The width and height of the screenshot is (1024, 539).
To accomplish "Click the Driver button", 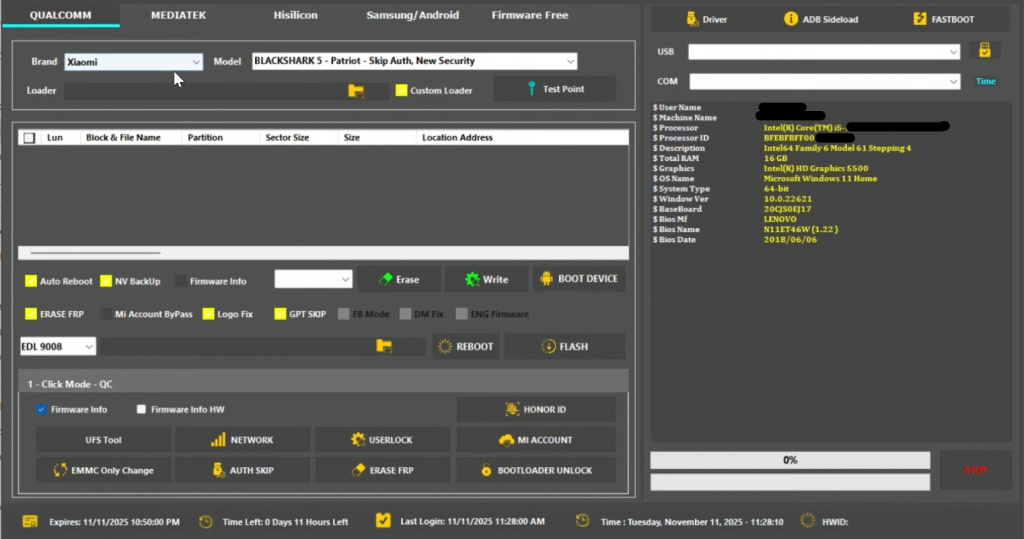I will tap(707, 20).
